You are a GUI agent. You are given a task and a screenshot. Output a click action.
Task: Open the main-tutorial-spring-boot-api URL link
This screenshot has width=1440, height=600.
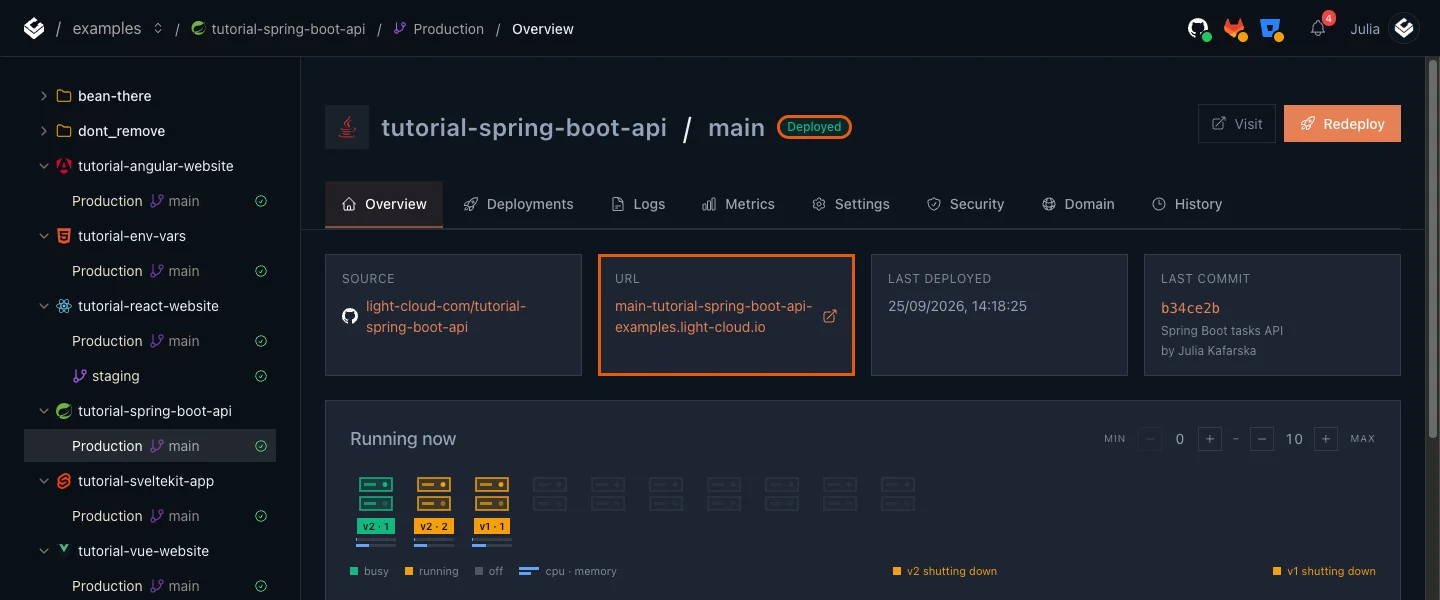(x=714, y=316)
